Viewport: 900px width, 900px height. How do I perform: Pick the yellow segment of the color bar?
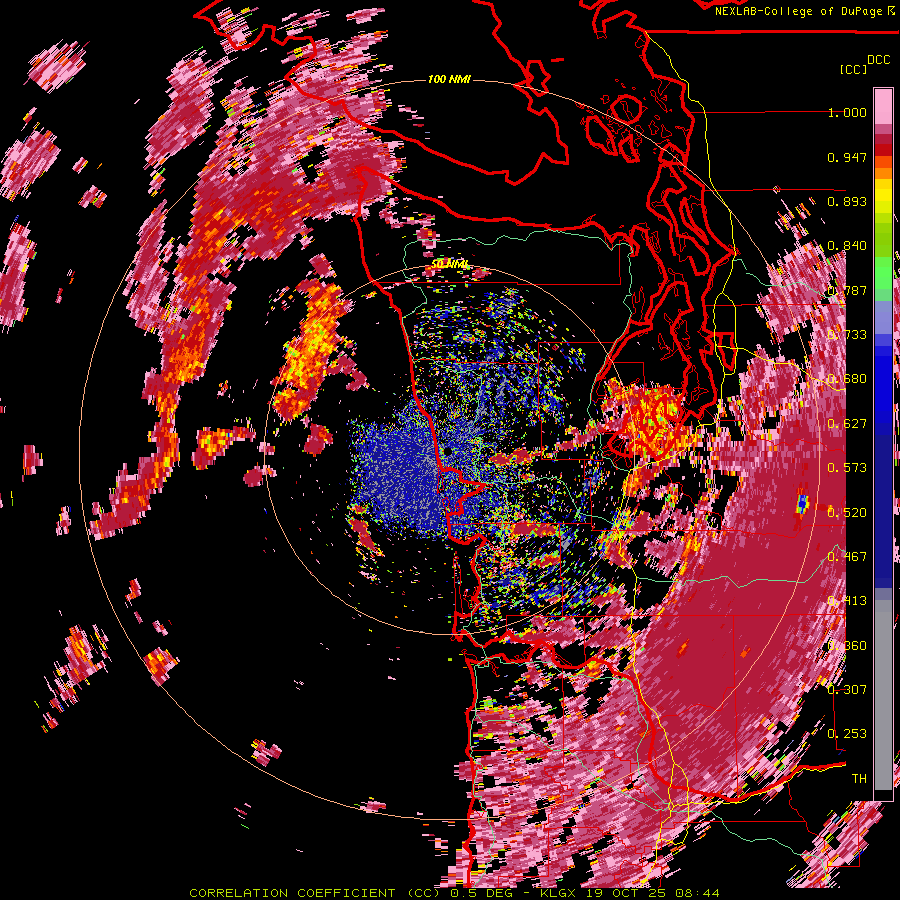pos(883,197)
